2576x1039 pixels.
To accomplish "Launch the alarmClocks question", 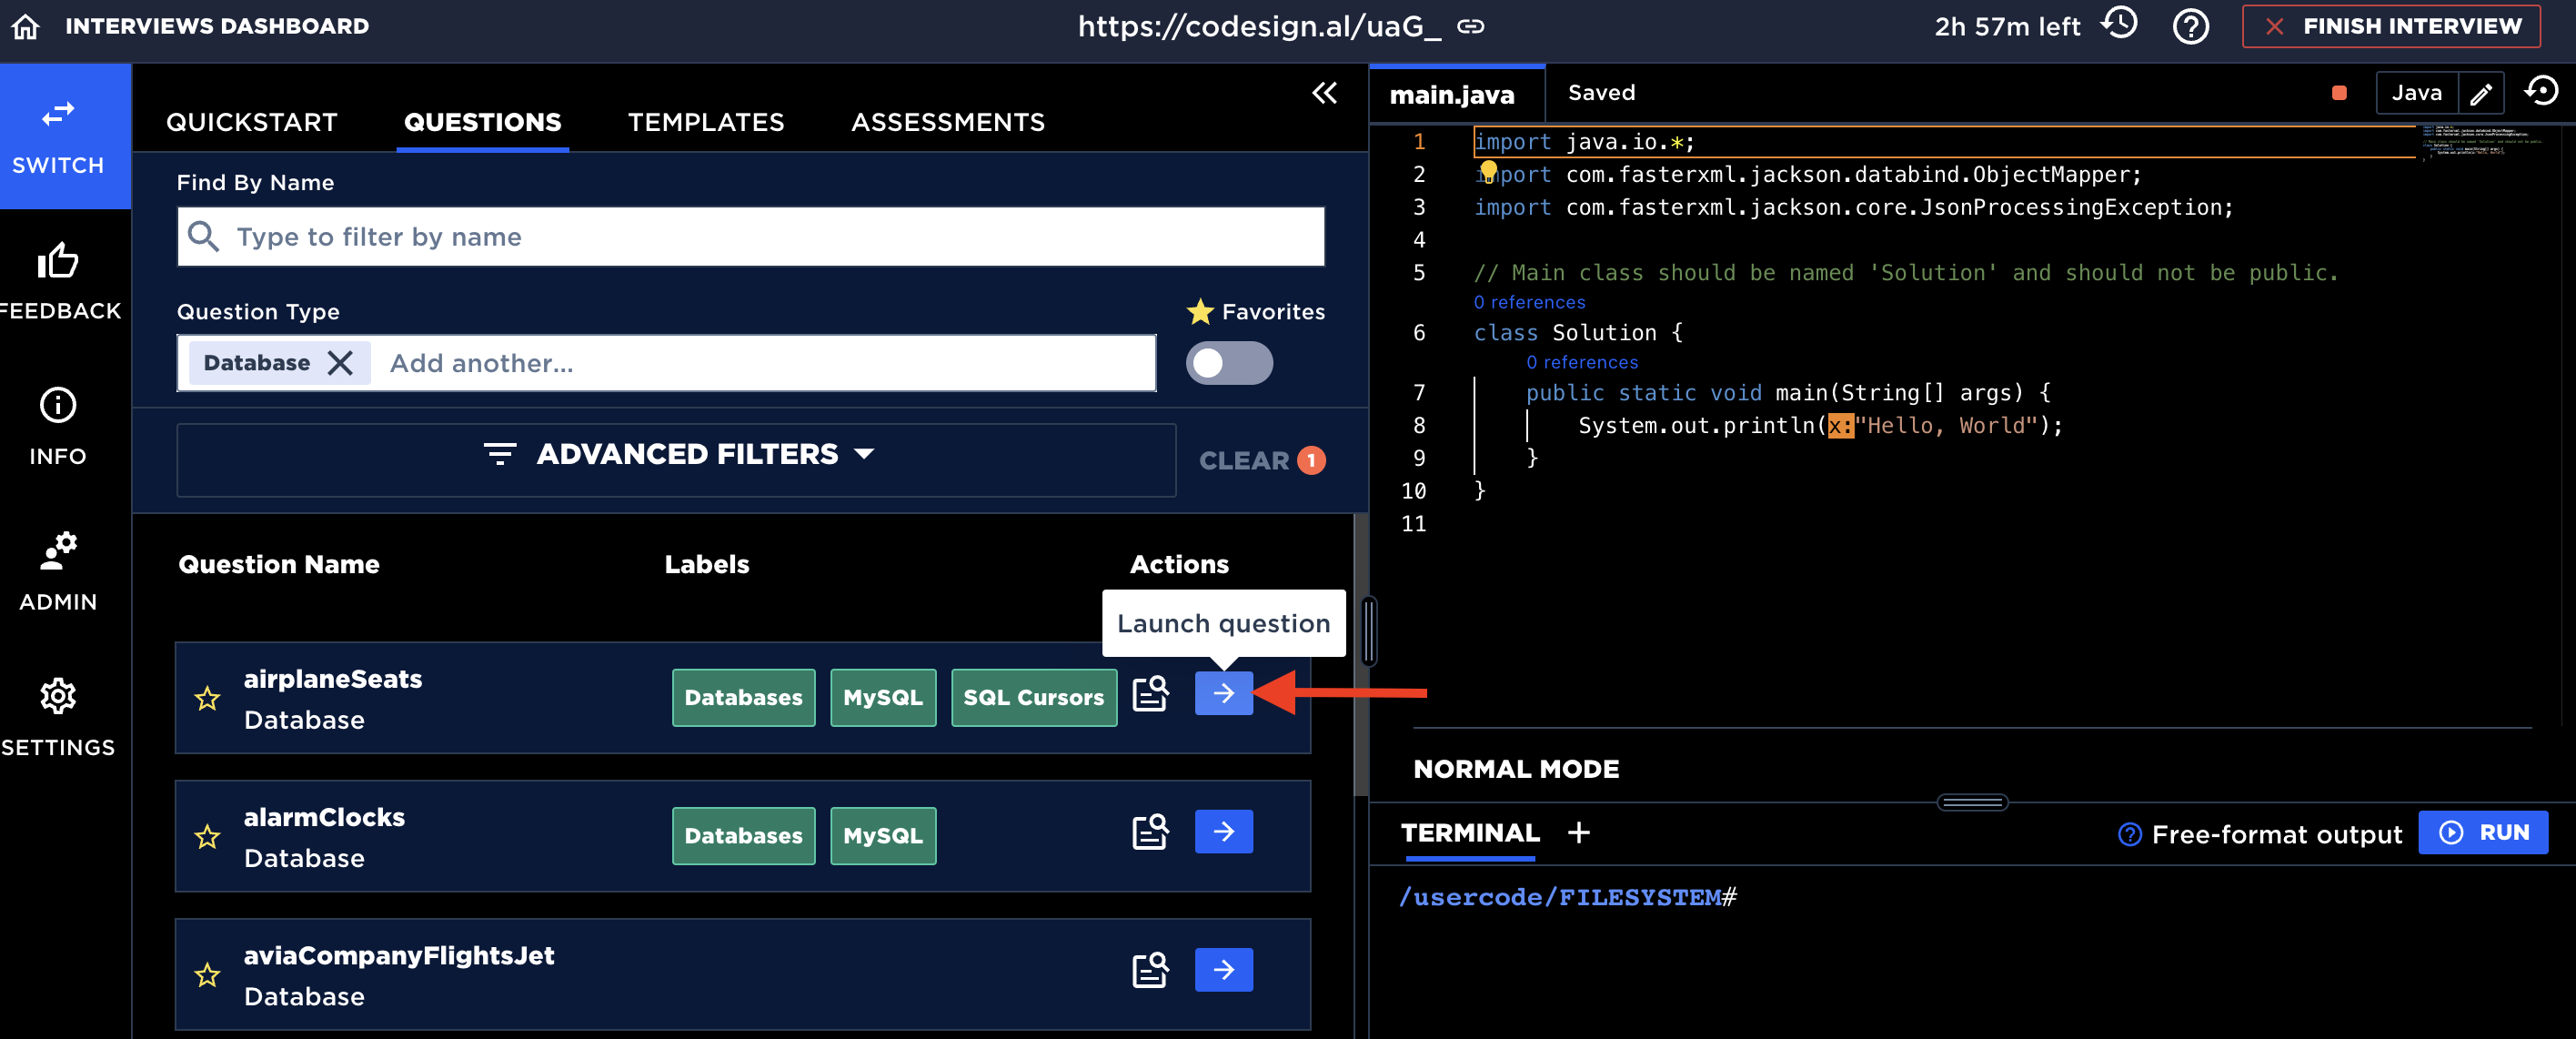I will click(x=1223, y=831).
